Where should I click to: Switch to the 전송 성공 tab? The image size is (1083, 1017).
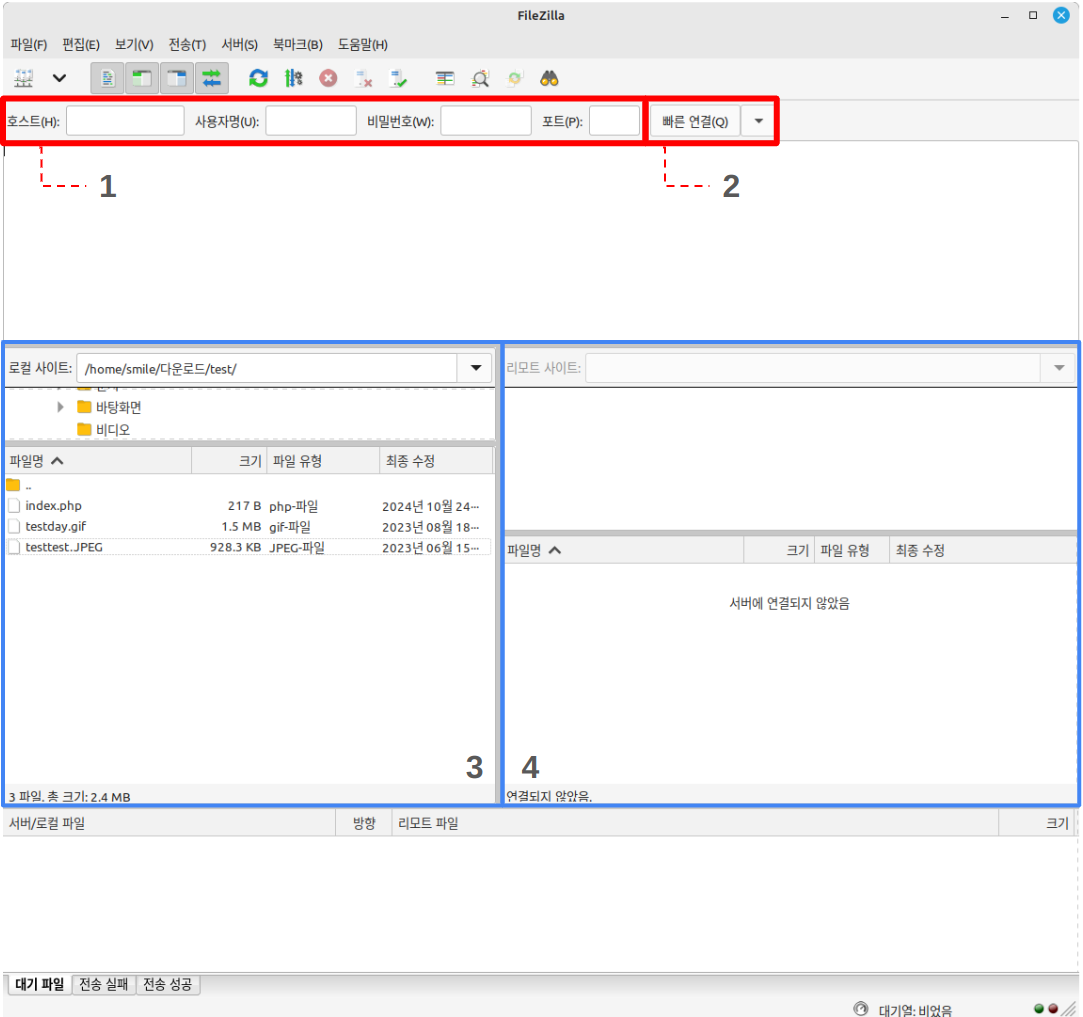[x=168, y=985]
